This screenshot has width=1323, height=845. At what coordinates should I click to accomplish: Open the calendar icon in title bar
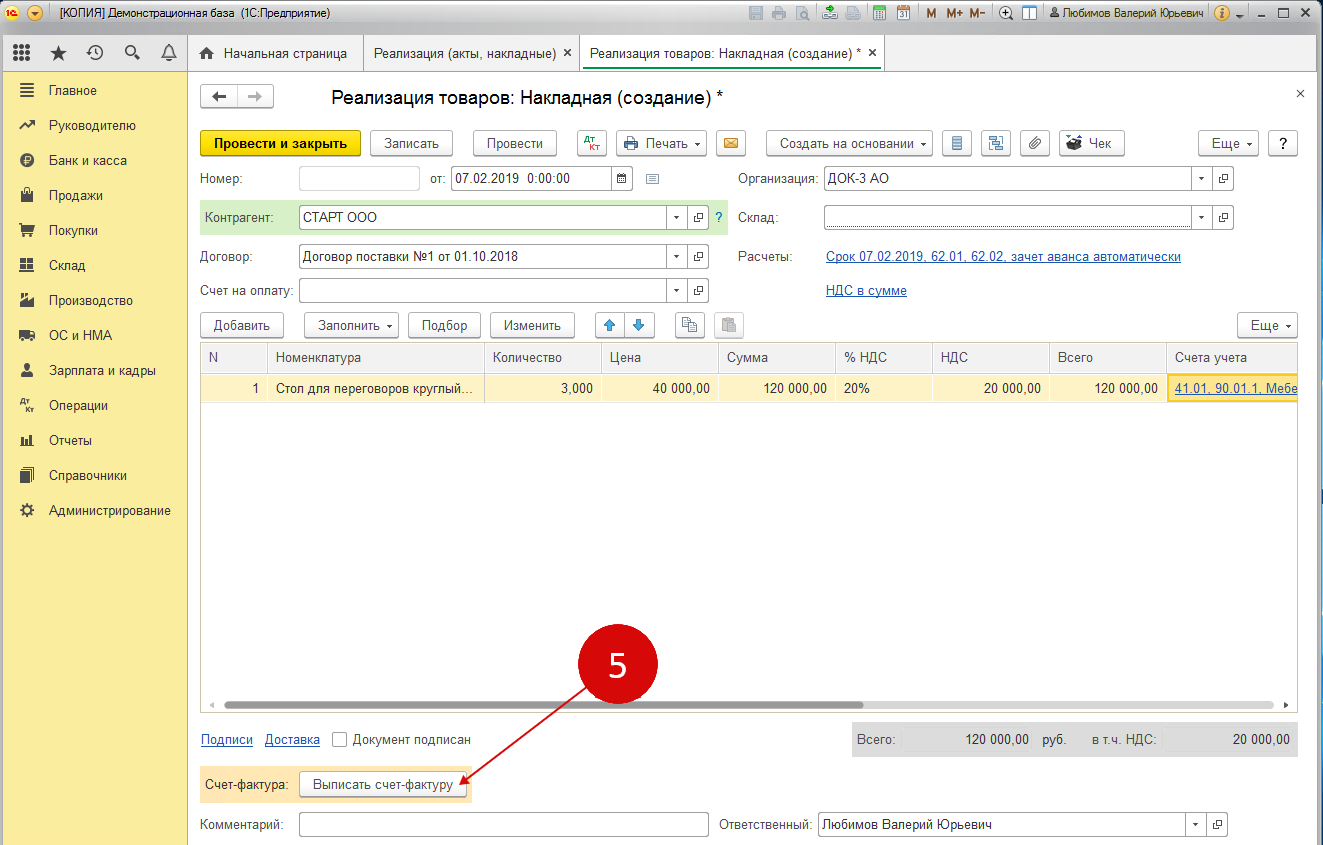[x=903, y=13]
